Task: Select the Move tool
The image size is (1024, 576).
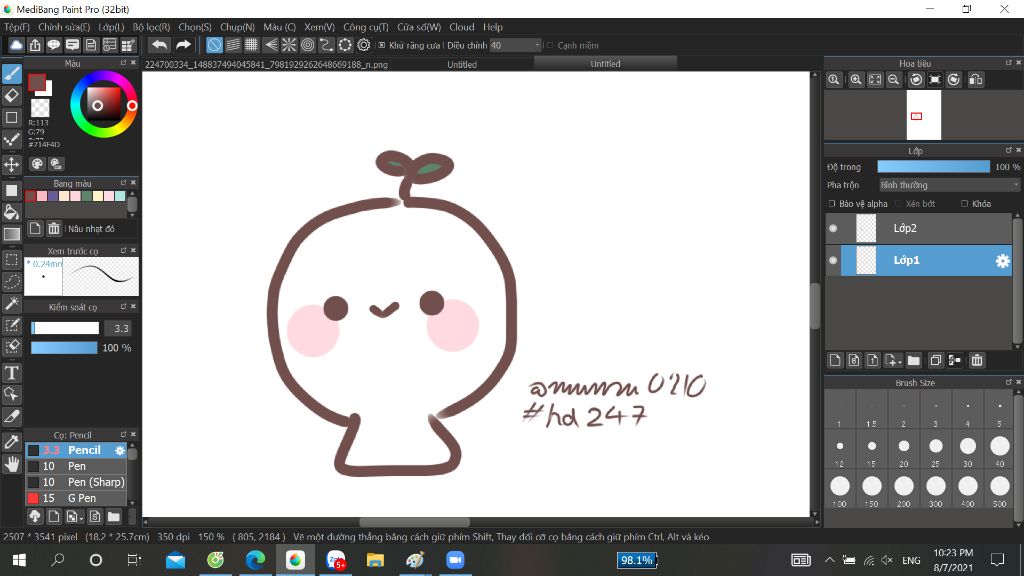Action: pos(12,164)
